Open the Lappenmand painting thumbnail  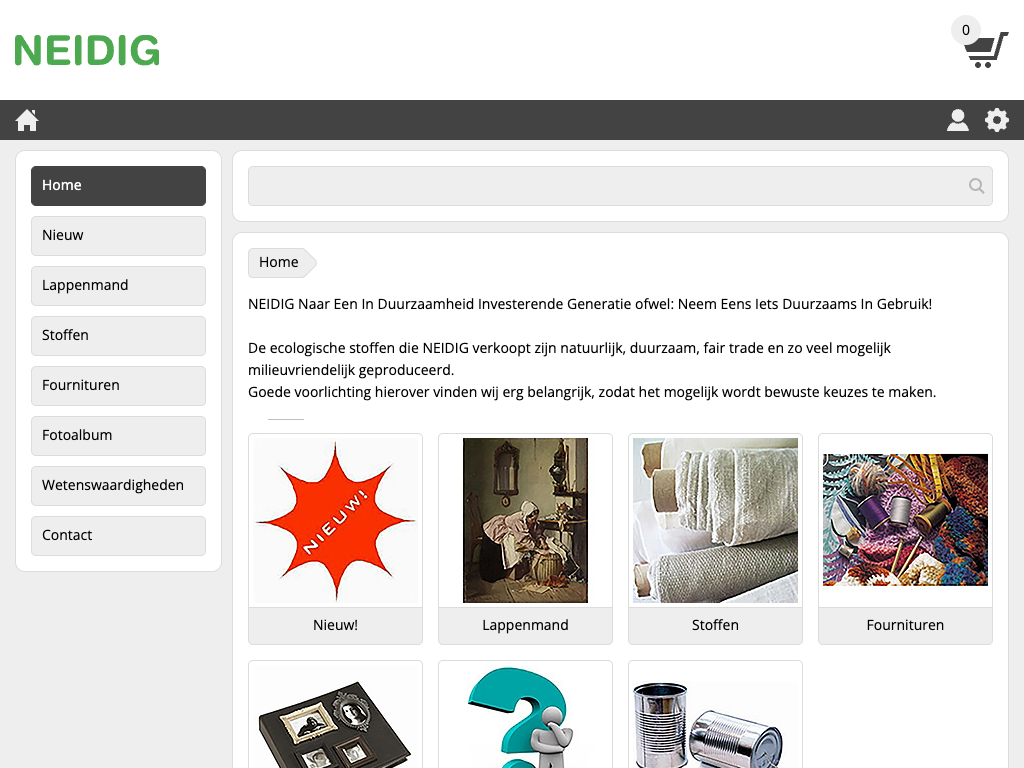click(525, 520)
